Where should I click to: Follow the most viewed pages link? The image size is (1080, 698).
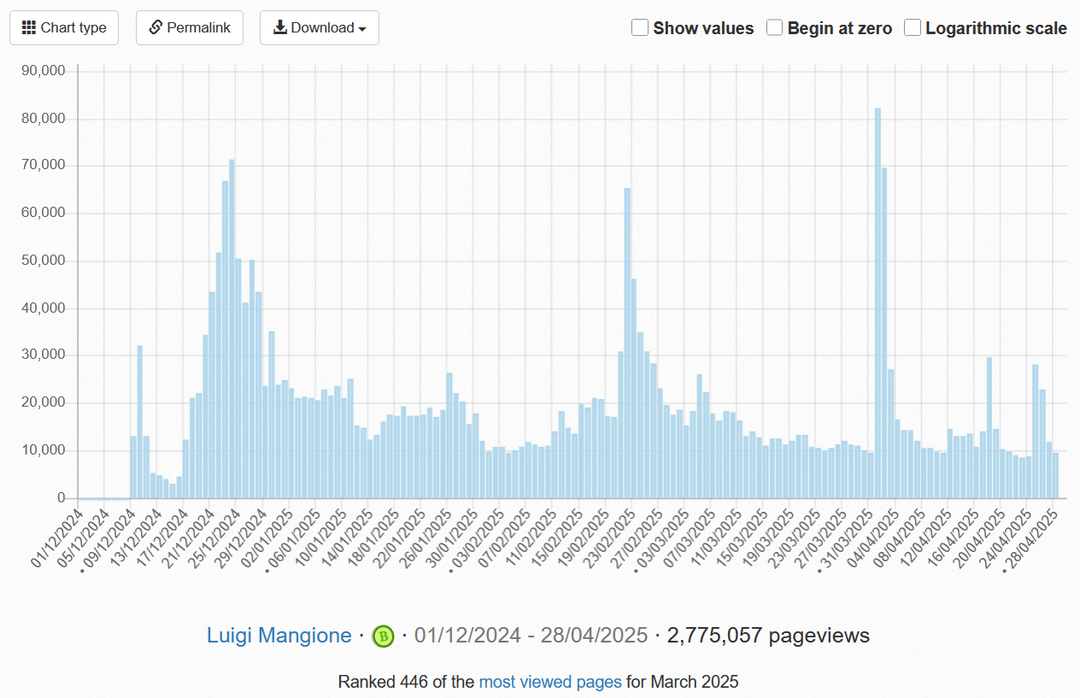(550, 682)
